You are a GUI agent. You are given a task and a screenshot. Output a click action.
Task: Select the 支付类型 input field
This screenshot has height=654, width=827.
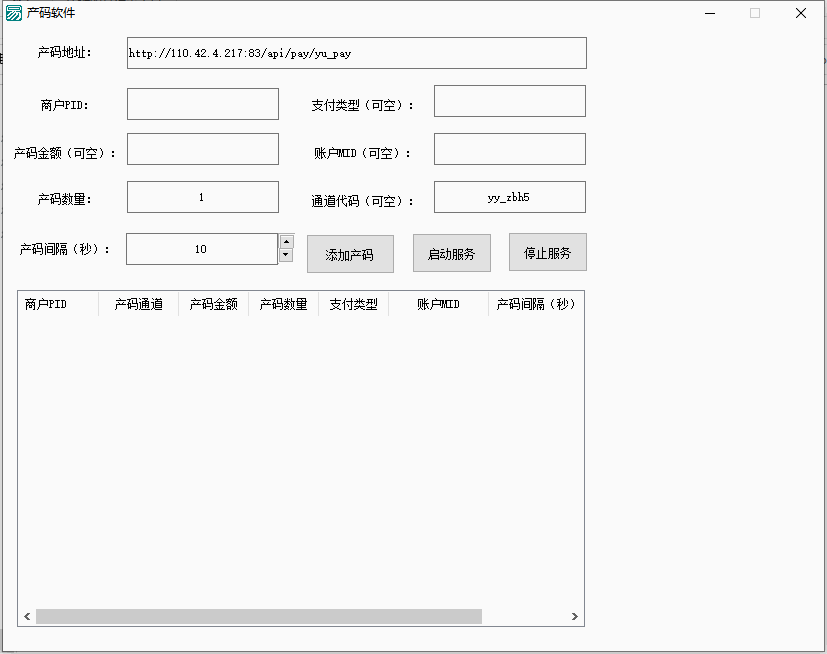[x=509, y=101]
